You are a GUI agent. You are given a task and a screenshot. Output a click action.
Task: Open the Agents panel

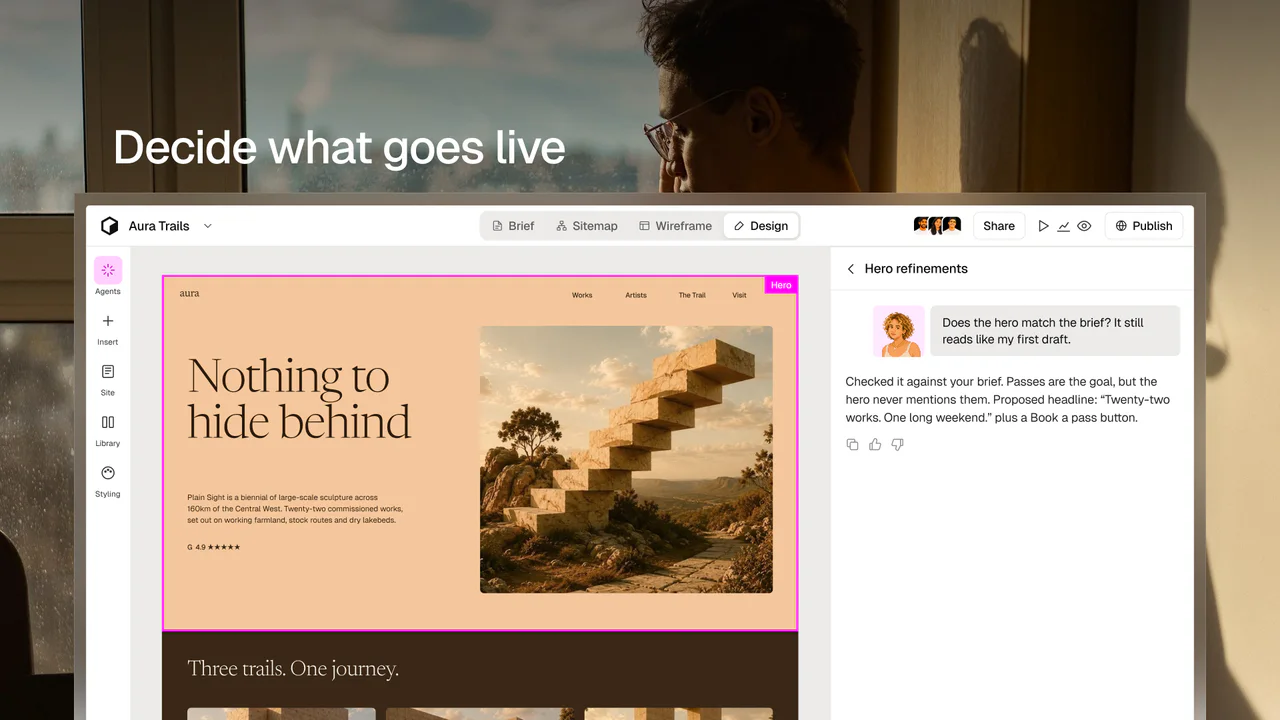tap(108, 277)
